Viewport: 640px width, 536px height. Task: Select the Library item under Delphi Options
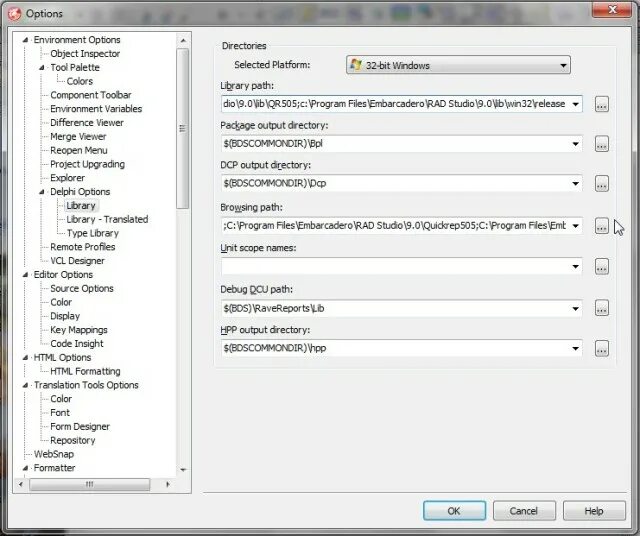coord(81,206)
